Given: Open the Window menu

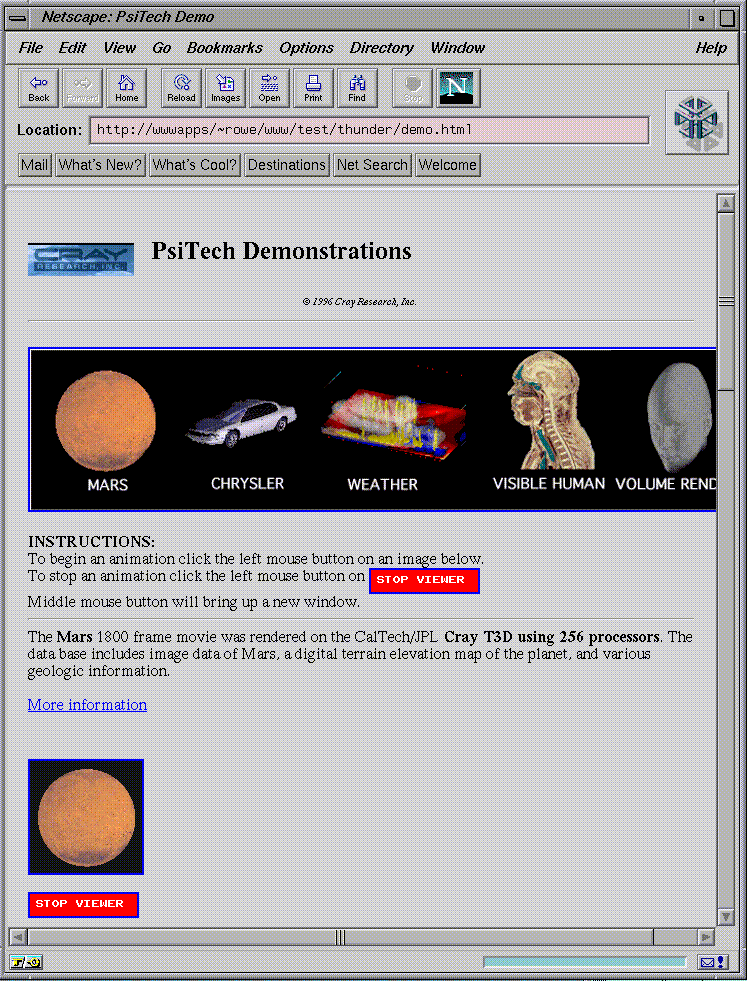Looking at the screenshot, I should (x=458, y=48).
